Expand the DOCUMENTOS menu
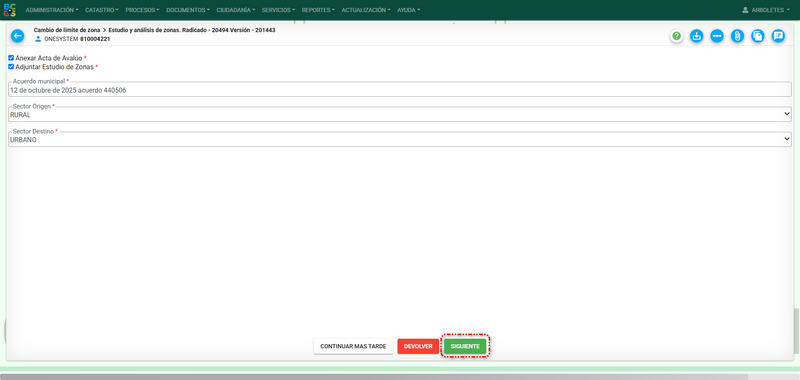The image size is (800, 380). coord(188,10)
